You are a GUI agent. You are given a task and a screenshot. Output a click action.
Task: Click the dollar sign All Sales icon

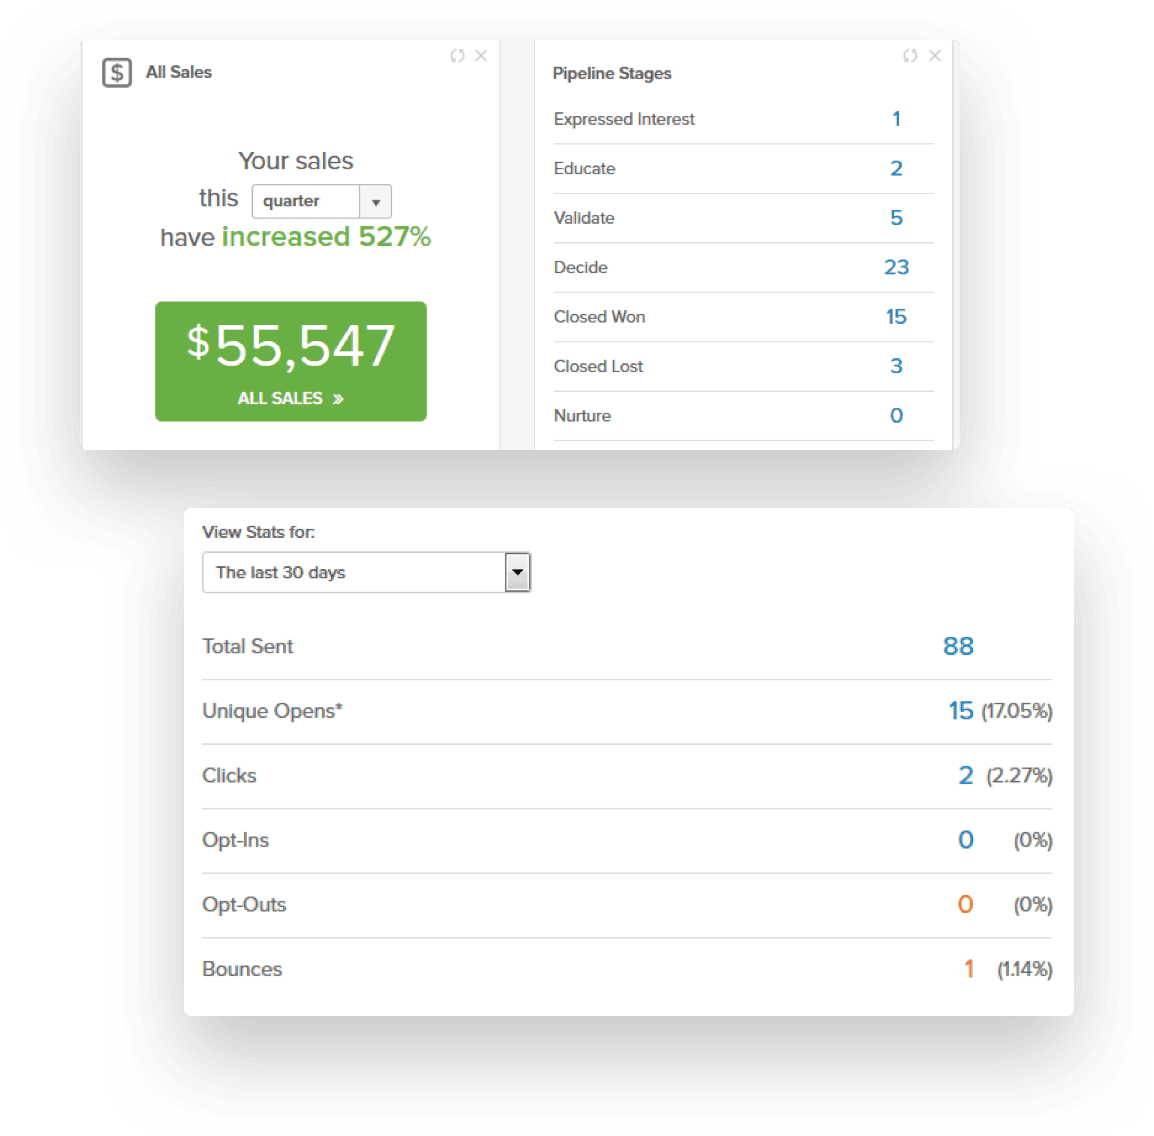(x=117, y=73)
